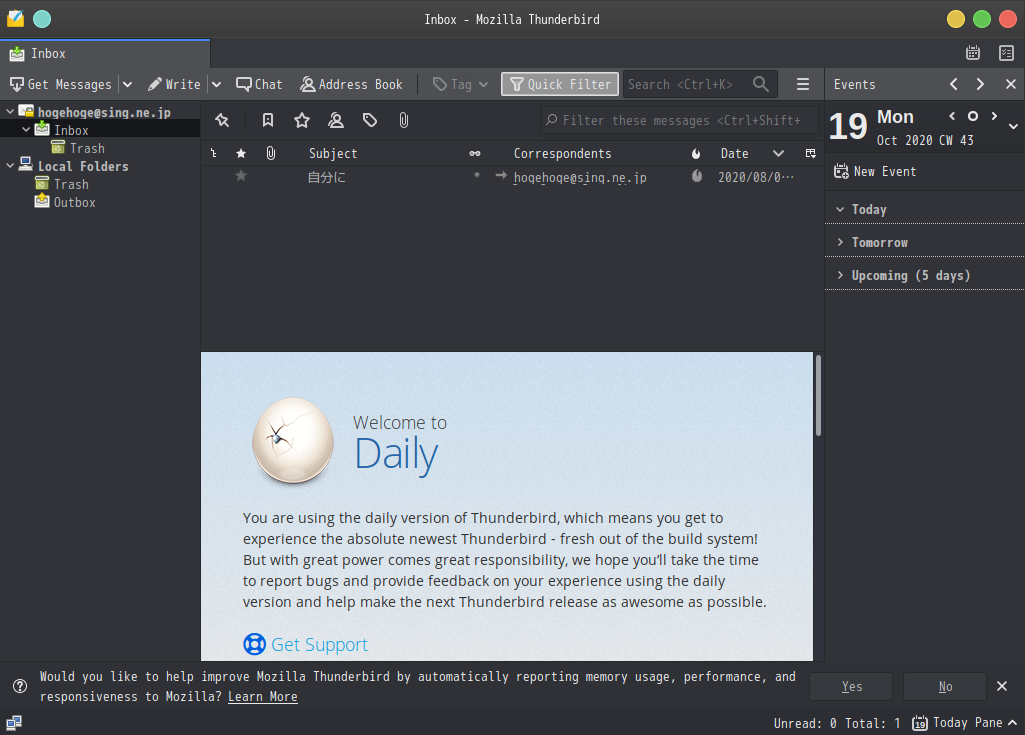Toggle unread messages filter
Viewport: 1025px width, 735px height.
(268, 120)
